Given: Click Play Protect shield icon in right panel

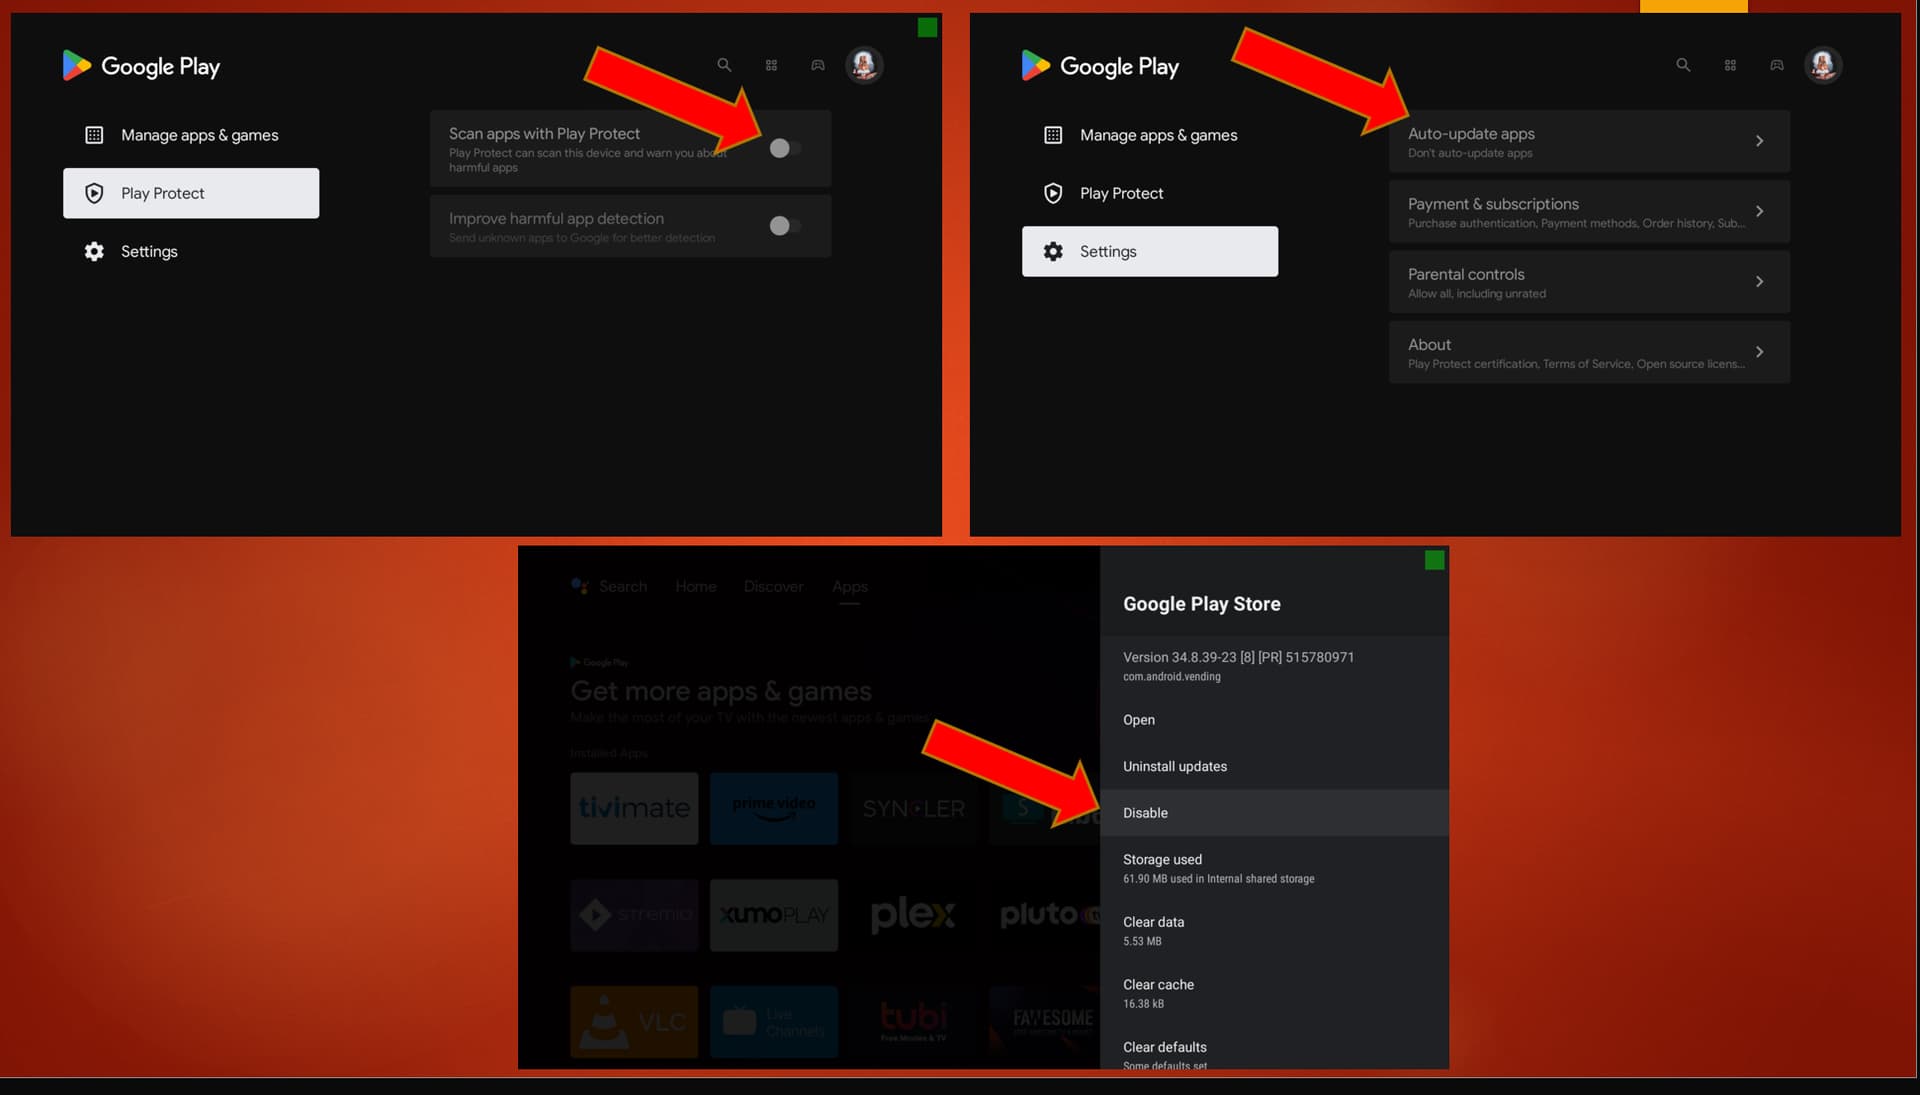Looking at the screenshot, I should (1053, 193).
